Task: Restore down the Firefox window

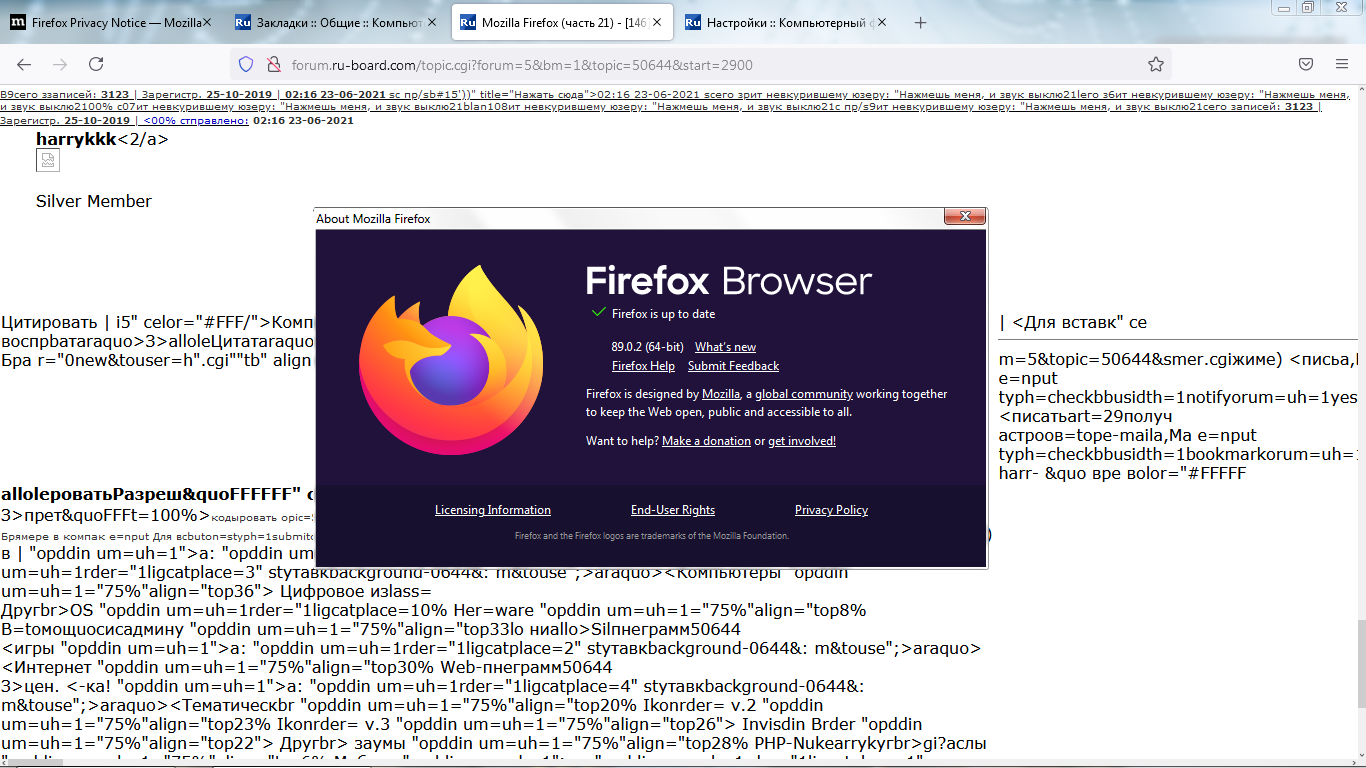Action: [x=1307, y=7]
